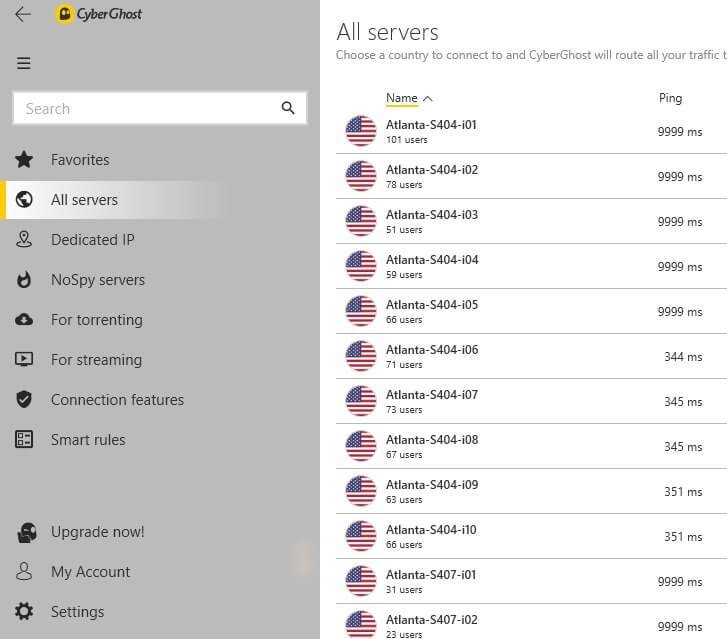Click US flag for Atlanta-S404-i01
This screenshot has width=727, height=639.
tap(361, 131)
